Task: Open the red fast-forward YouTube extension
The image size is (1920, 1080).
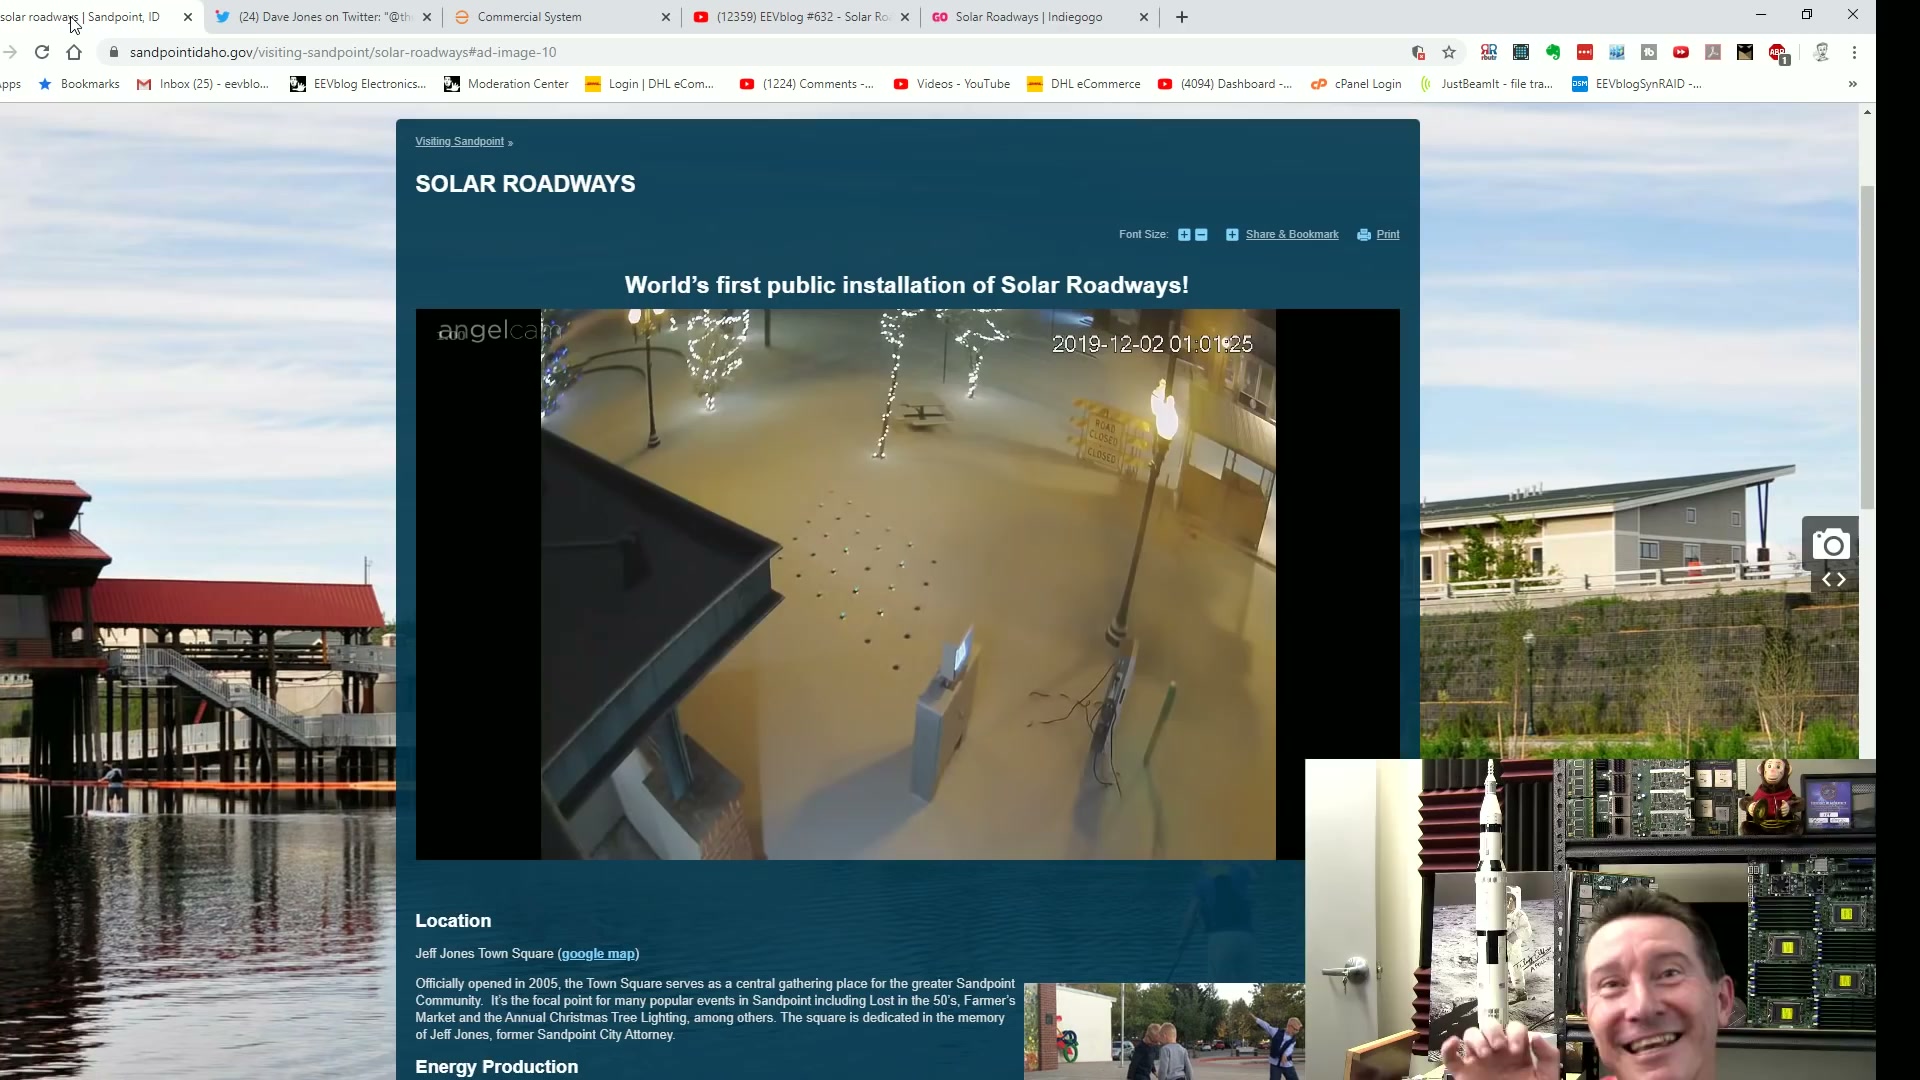Action: point(1681,52)
